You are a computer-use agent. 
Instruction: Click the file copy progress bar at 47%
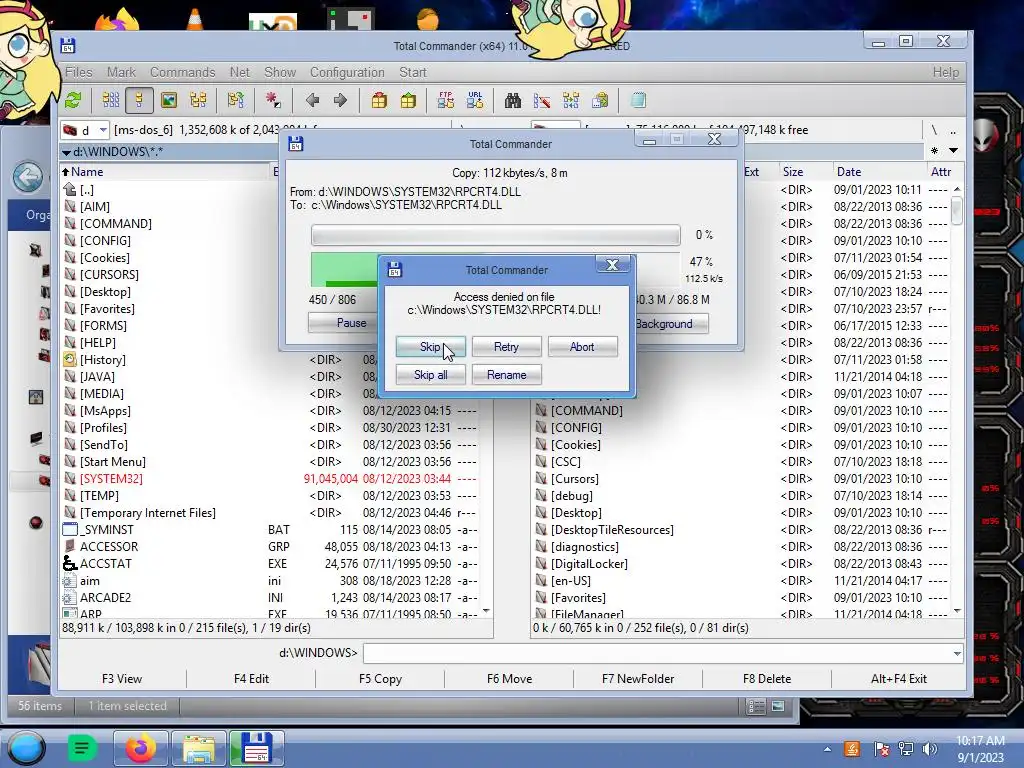click(x=495, y=269)
